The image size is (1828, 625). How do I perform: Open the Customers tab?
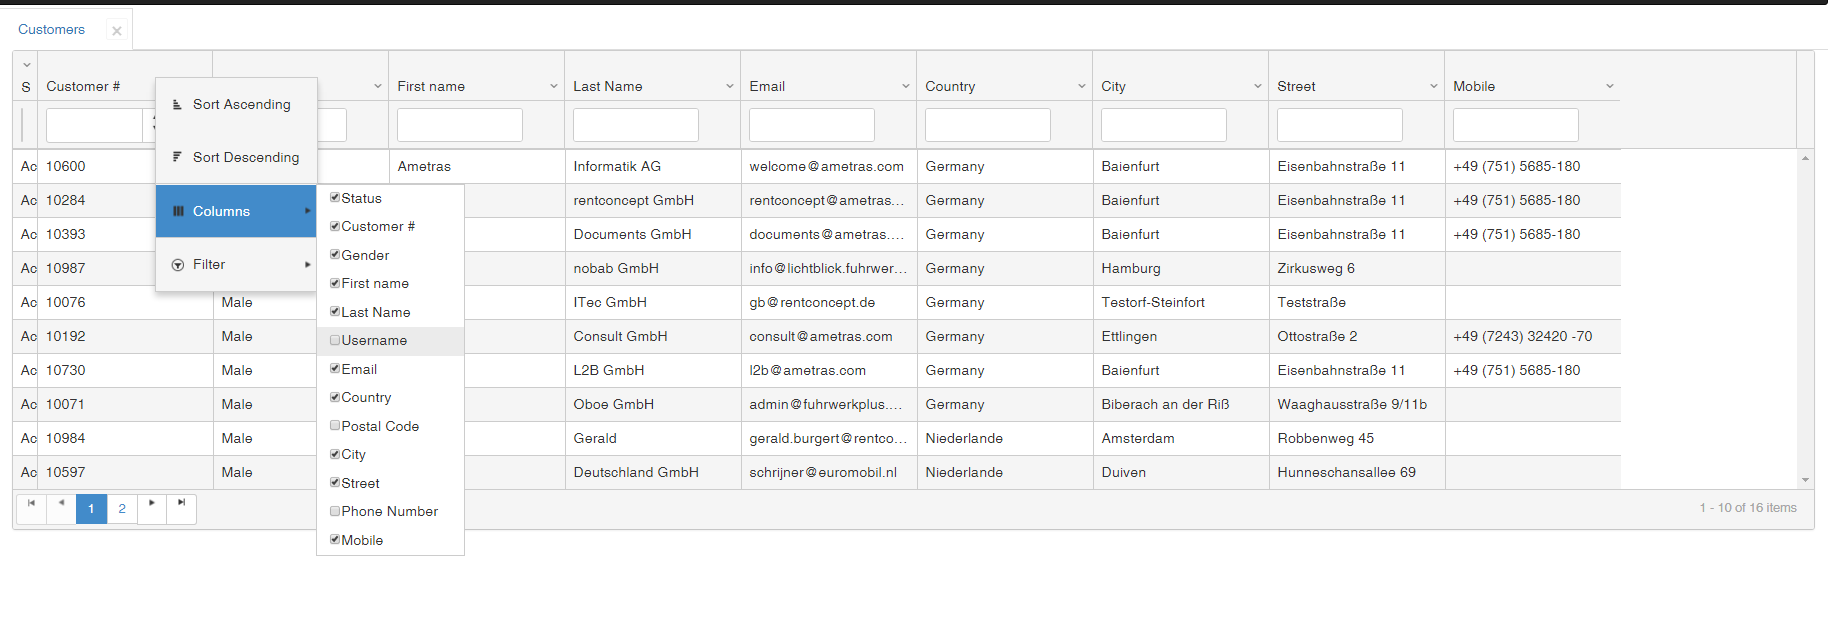52,30
